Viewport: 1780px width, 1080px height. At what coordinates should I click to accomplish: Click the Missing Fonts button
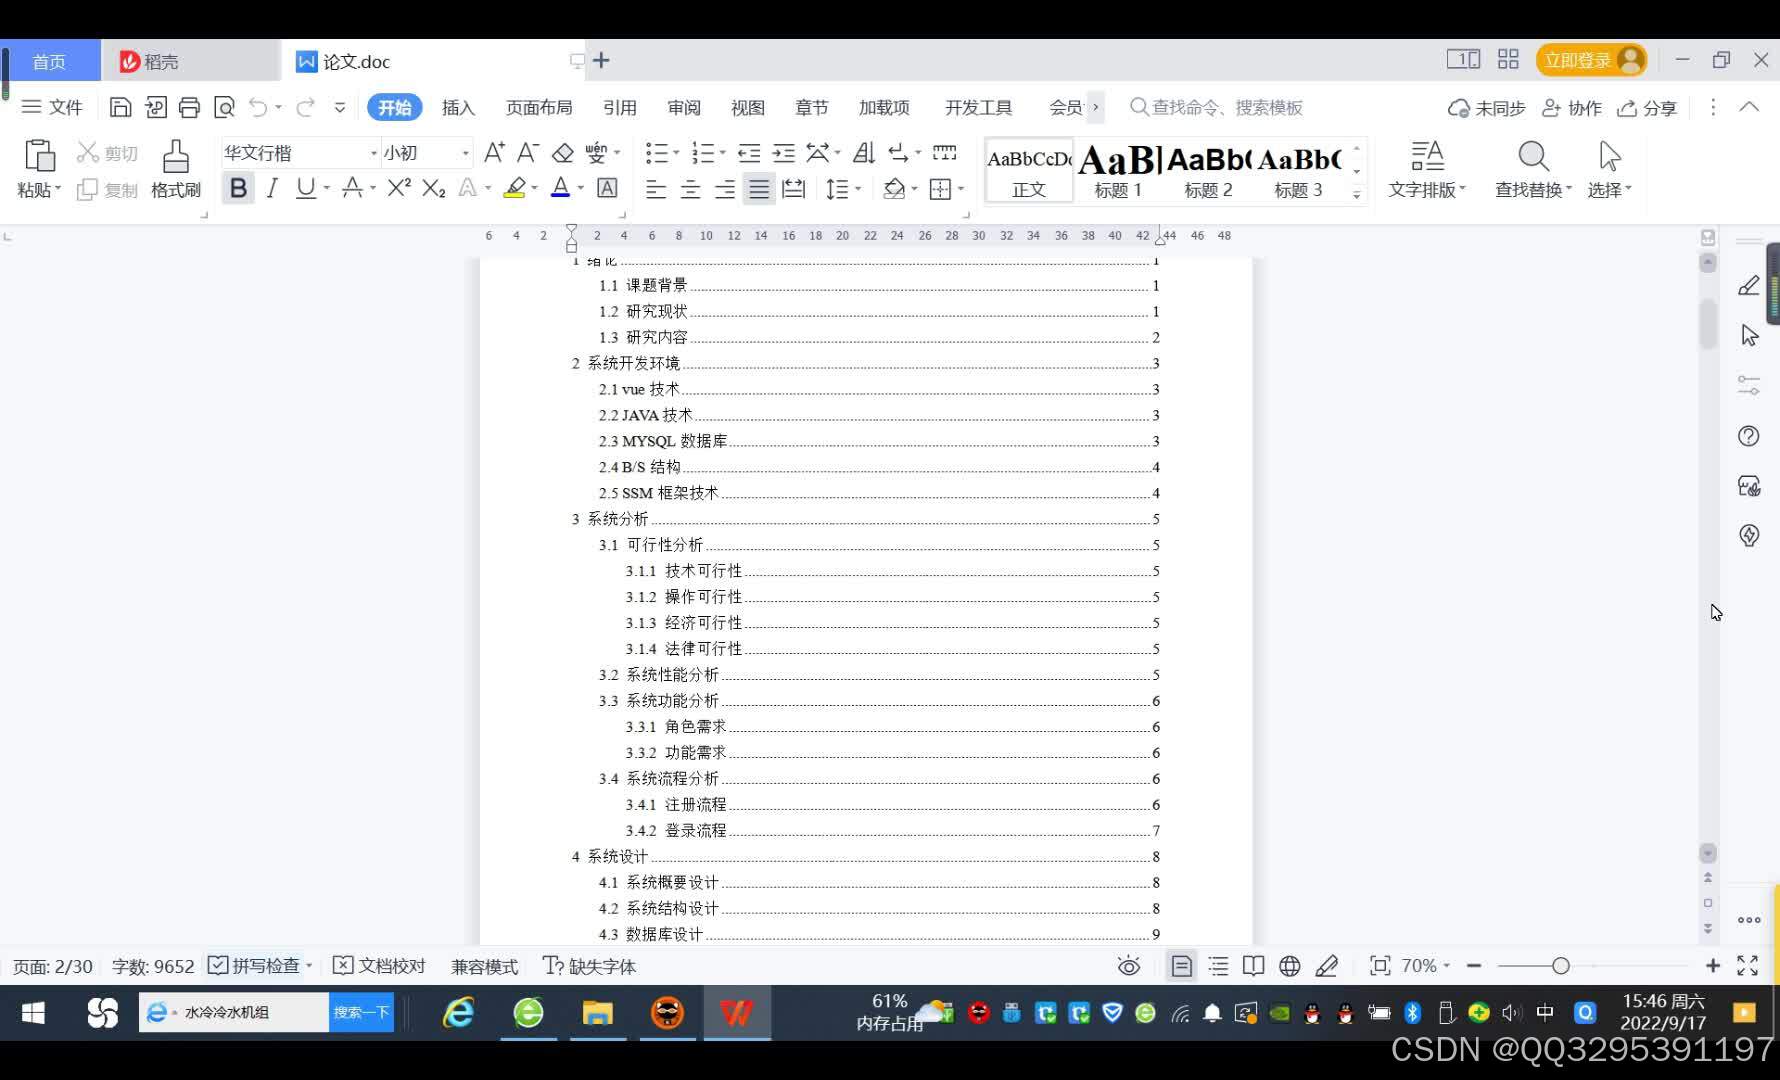tap(589, 966)
